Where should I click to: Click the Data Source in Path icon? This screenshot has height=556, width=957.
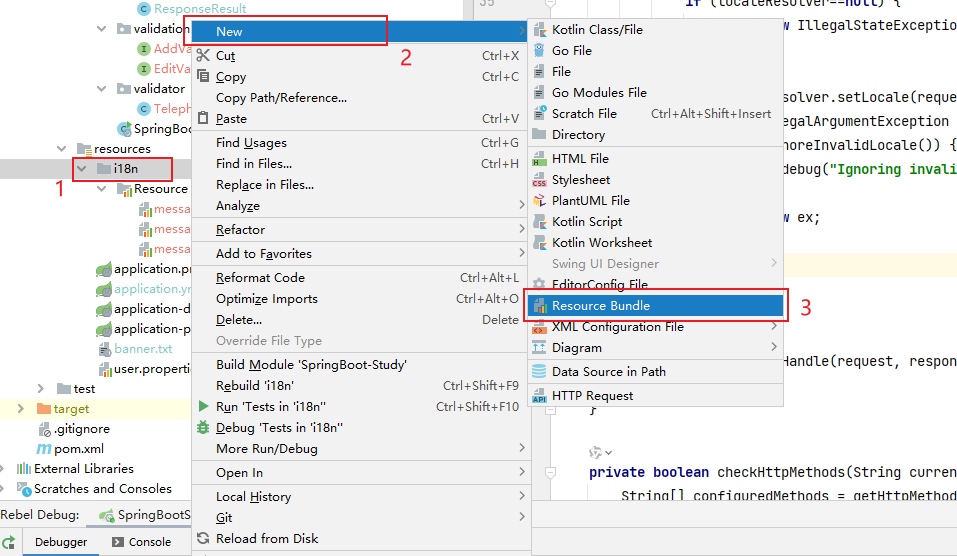(x=540, y=372)
